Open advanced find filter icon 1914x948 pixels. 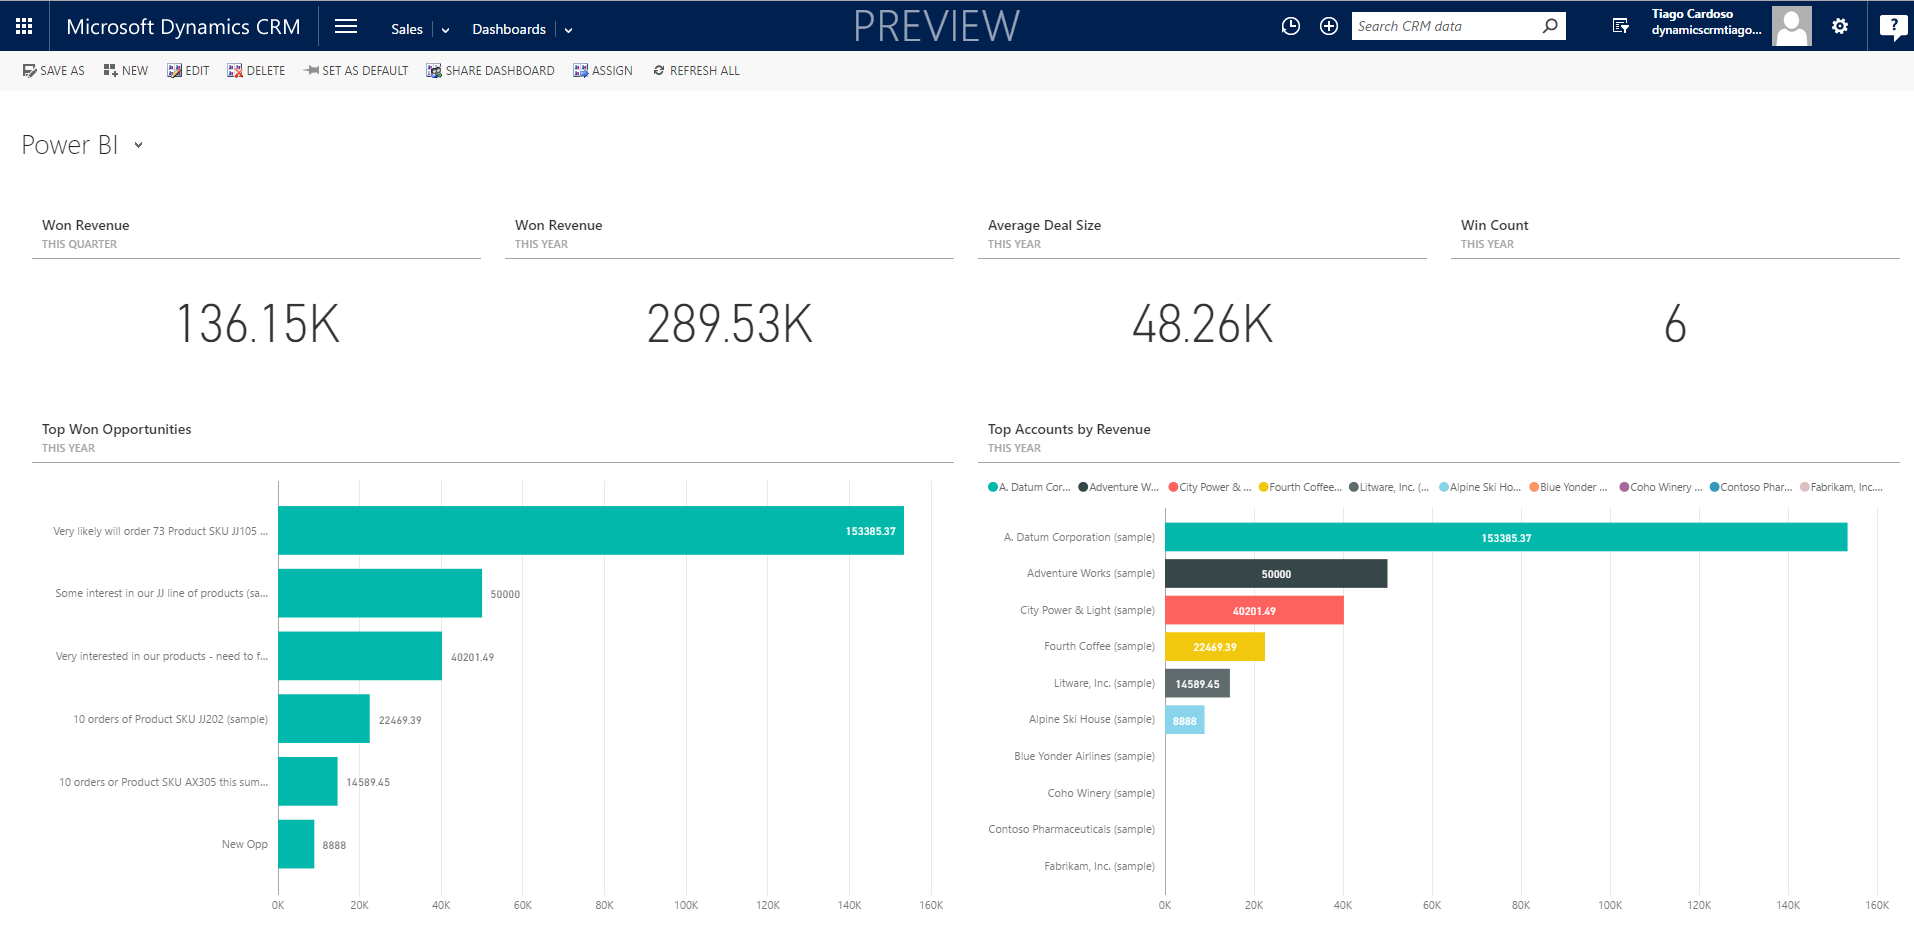pos(1620,26)
